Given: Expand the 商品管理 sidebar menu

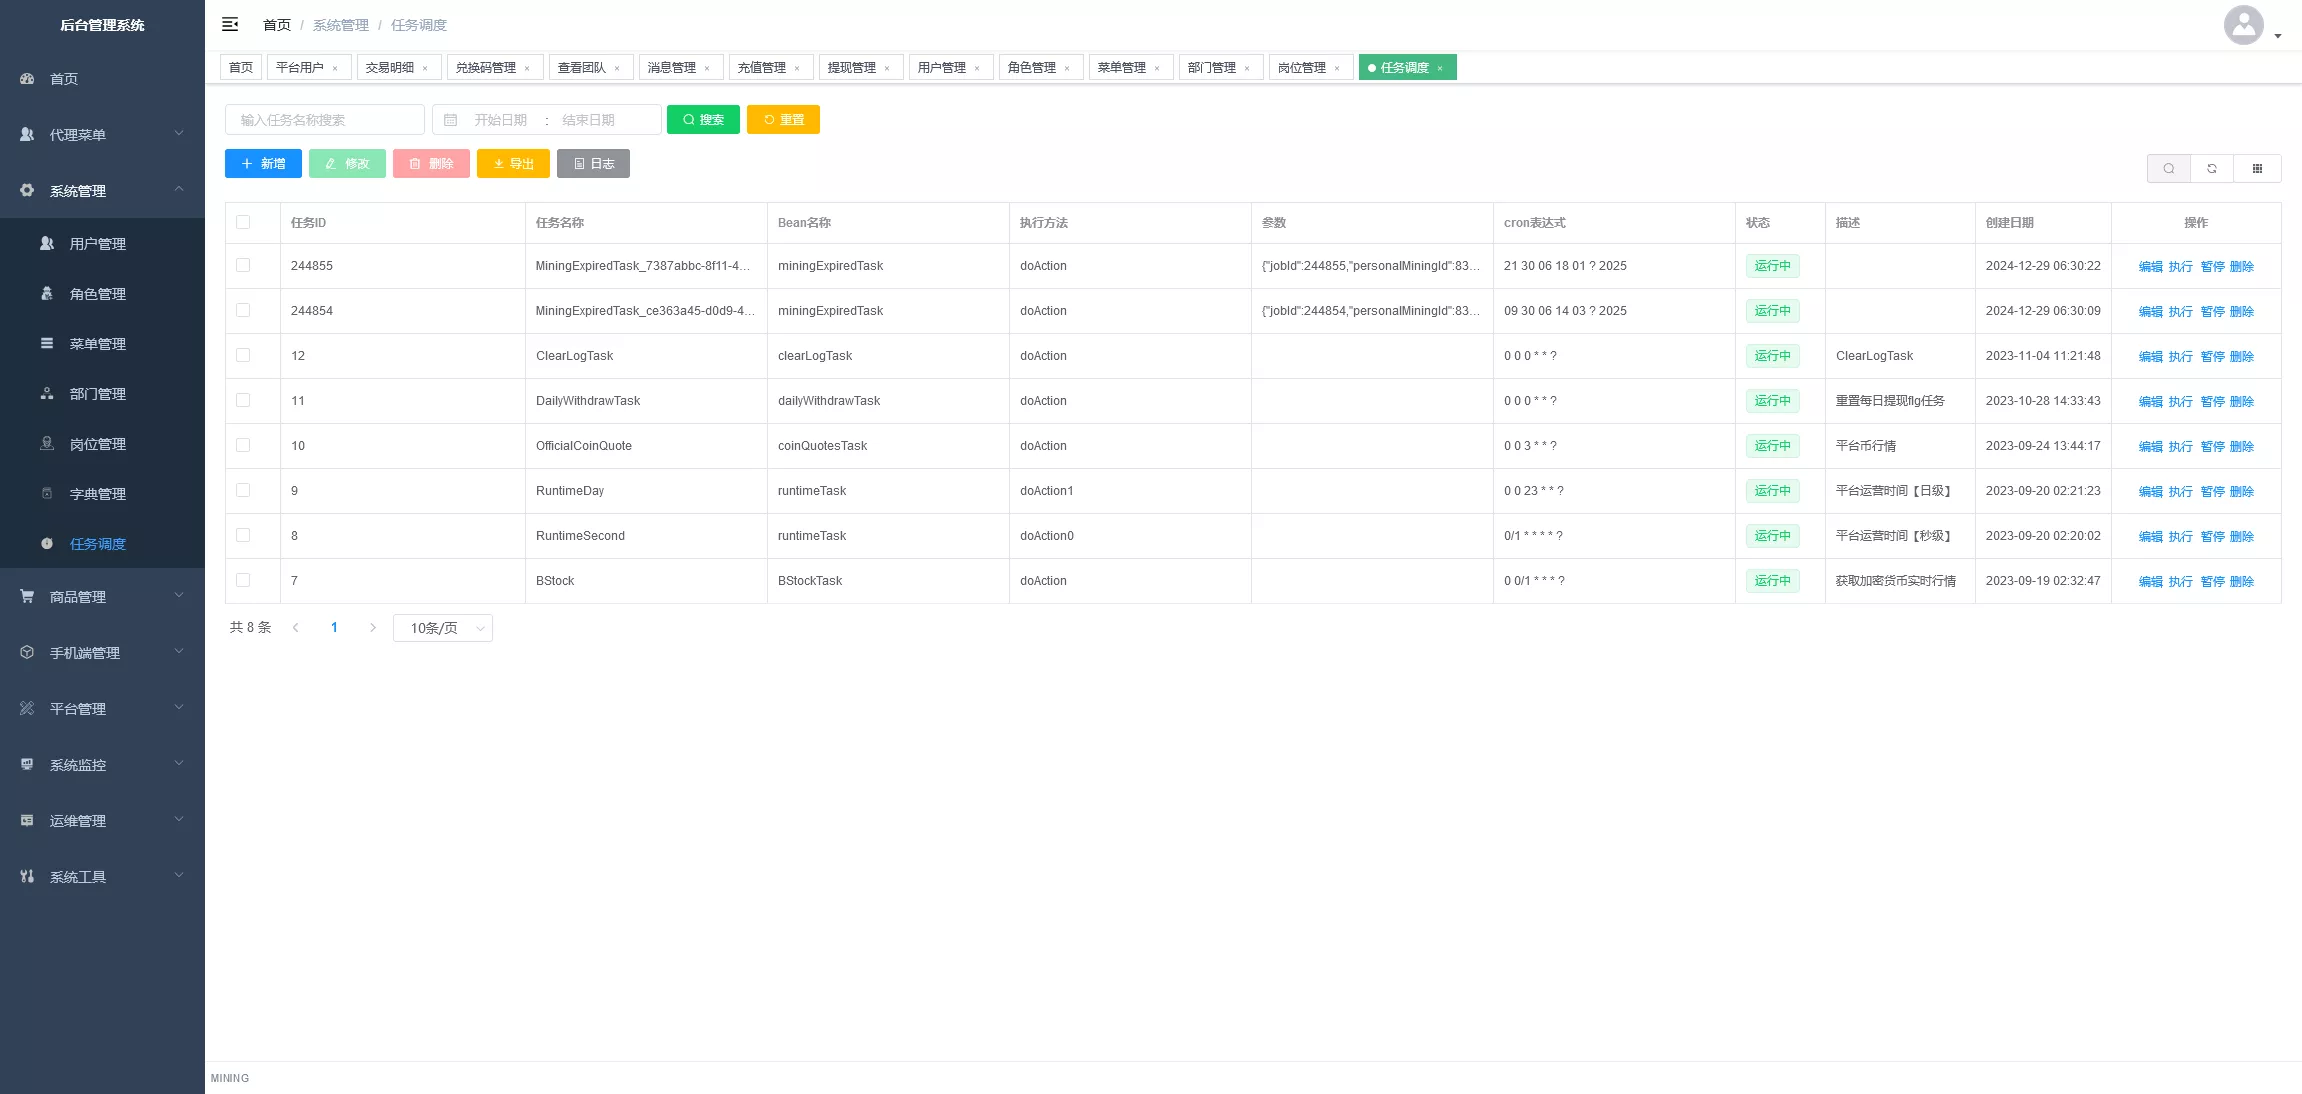Looking at the screenshot, I should pos(102,596).
